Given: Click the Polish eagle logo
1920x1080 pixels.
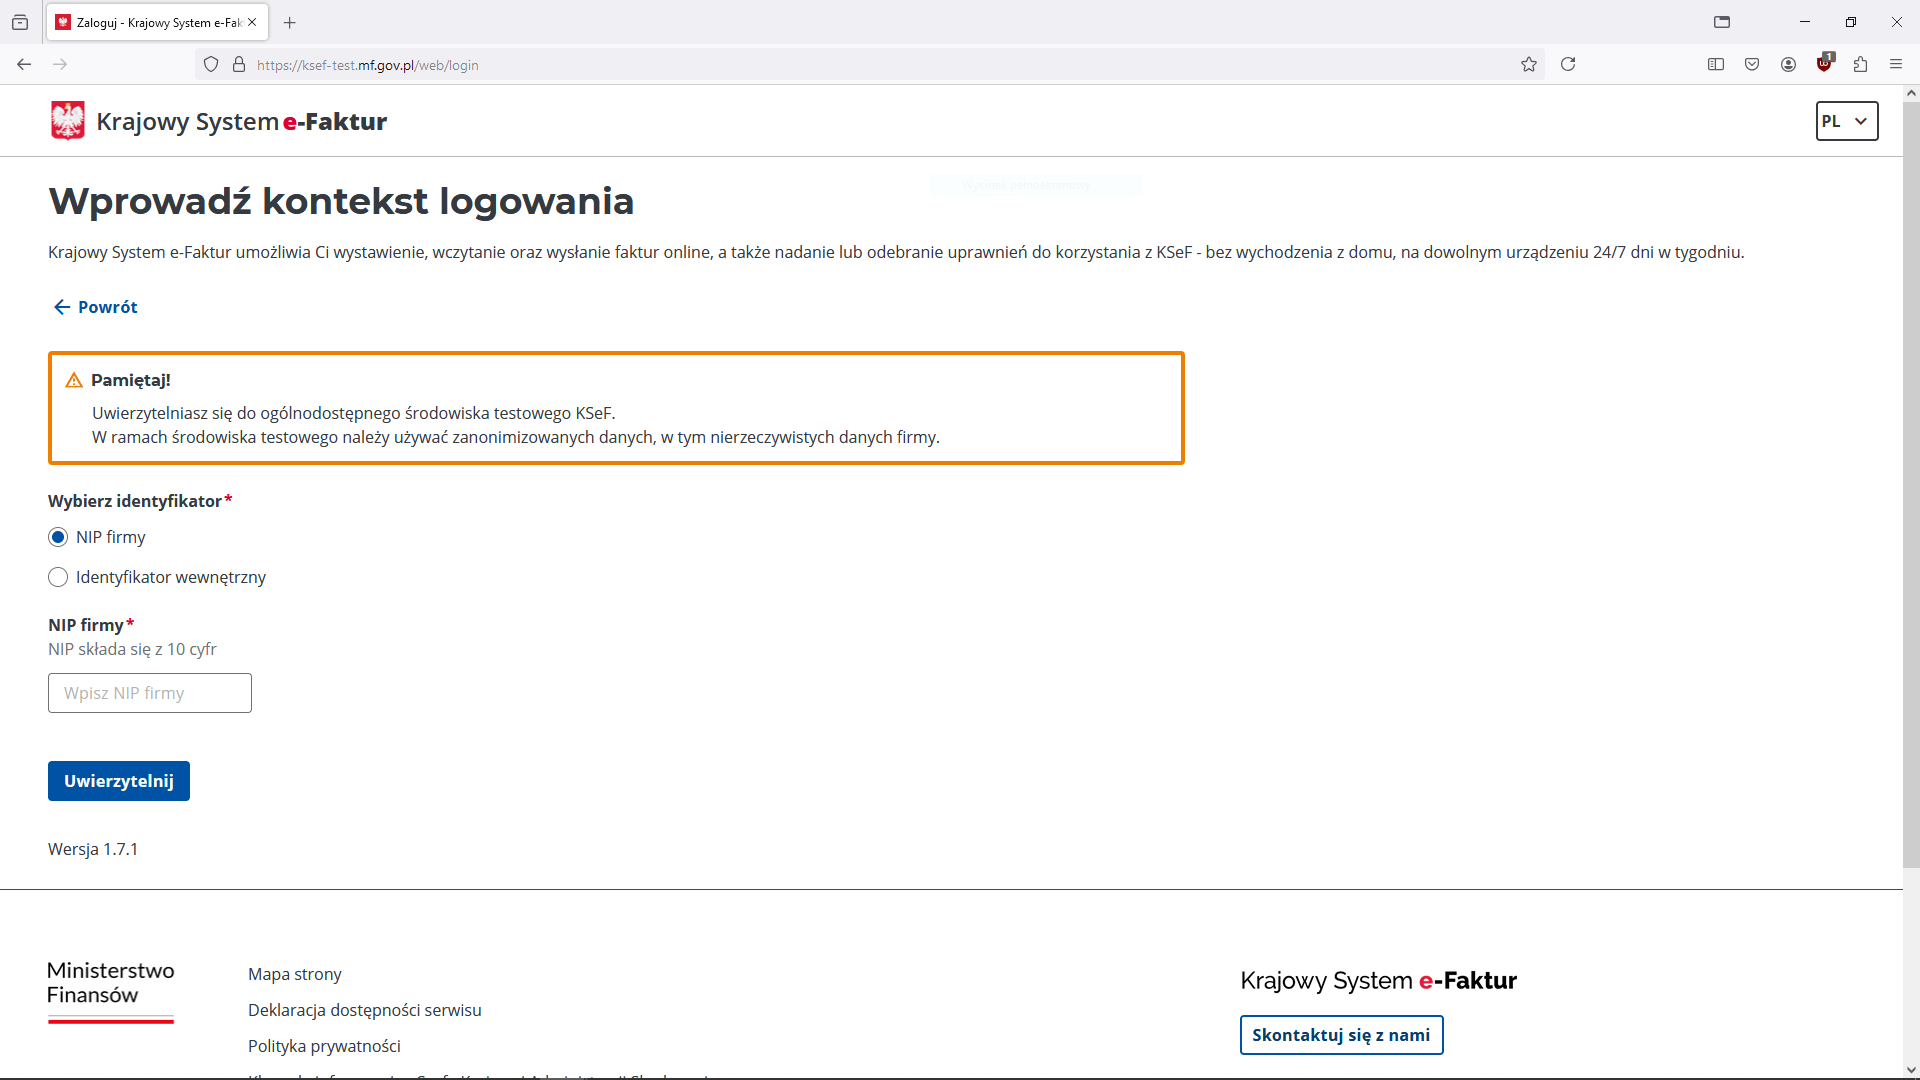Looking at the screenshot, I should coord(68,121).
